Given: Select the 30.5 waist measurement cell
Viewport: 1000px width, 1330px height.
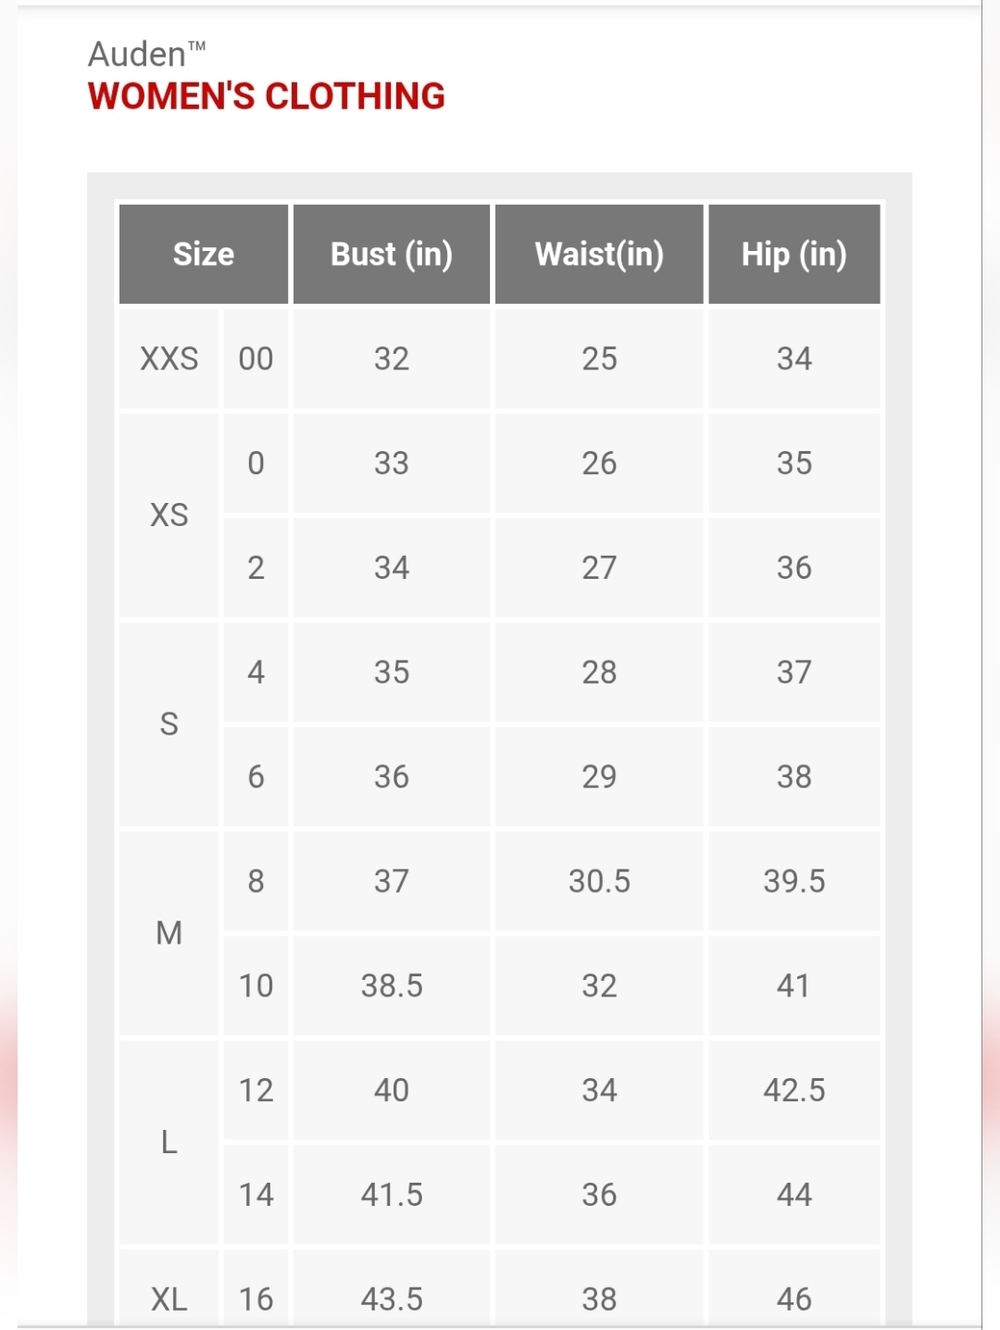Looking at the screenshot, I should click(599, 881).
